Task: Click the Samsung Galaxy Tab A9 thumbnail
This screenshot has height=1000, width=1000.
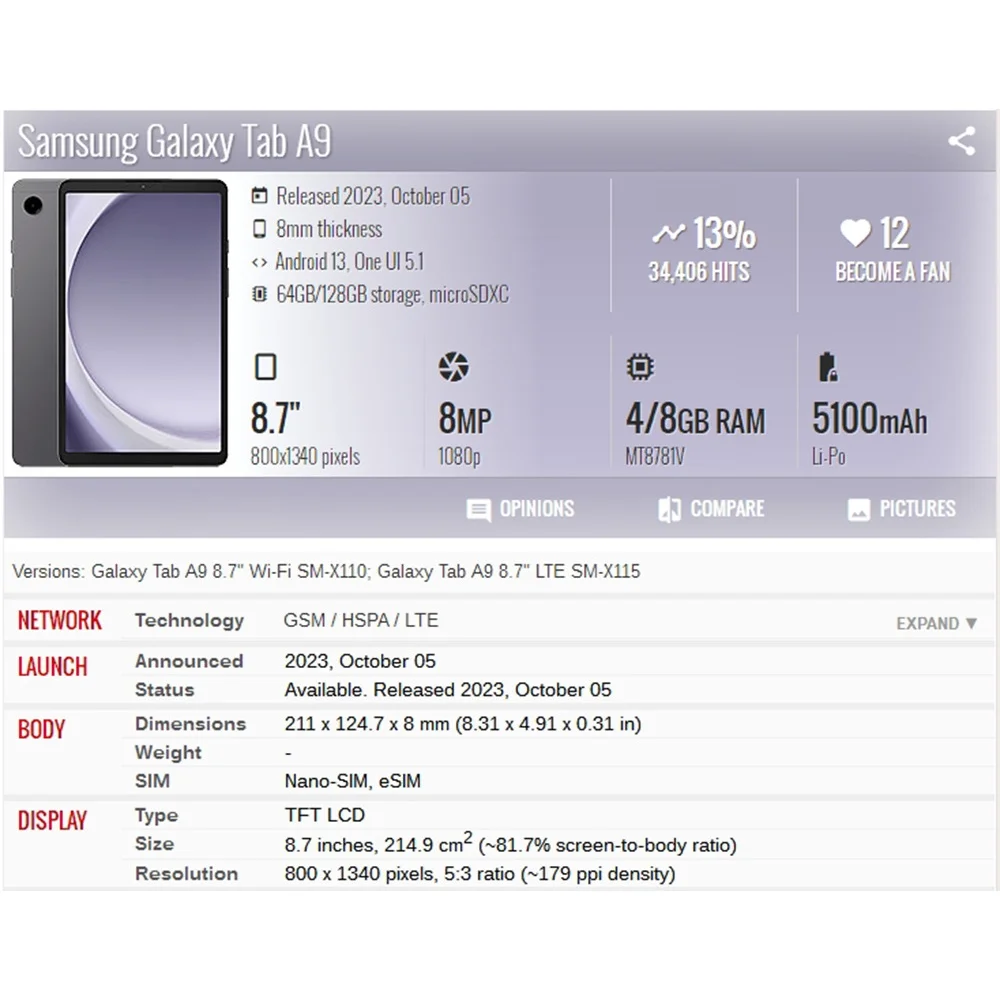Action: [x=120, y=323]
